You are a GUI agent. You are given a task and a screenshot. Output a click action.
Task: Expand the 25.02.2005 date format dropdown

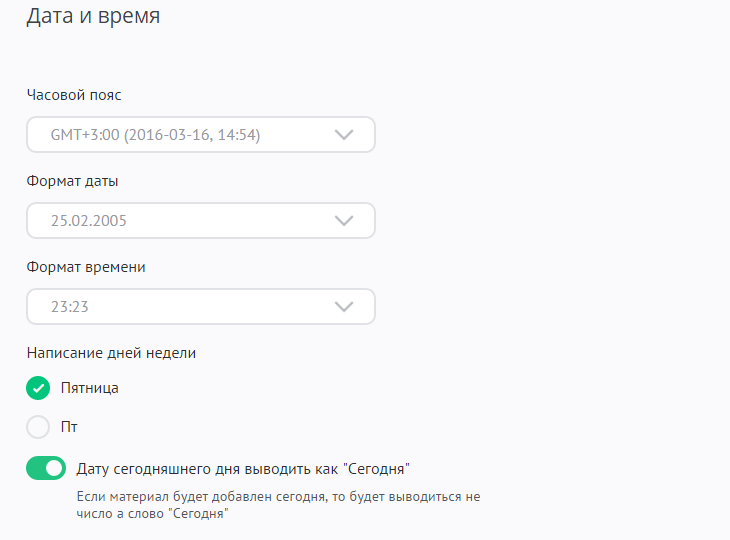pyautogui.click(x=200, y=220)
